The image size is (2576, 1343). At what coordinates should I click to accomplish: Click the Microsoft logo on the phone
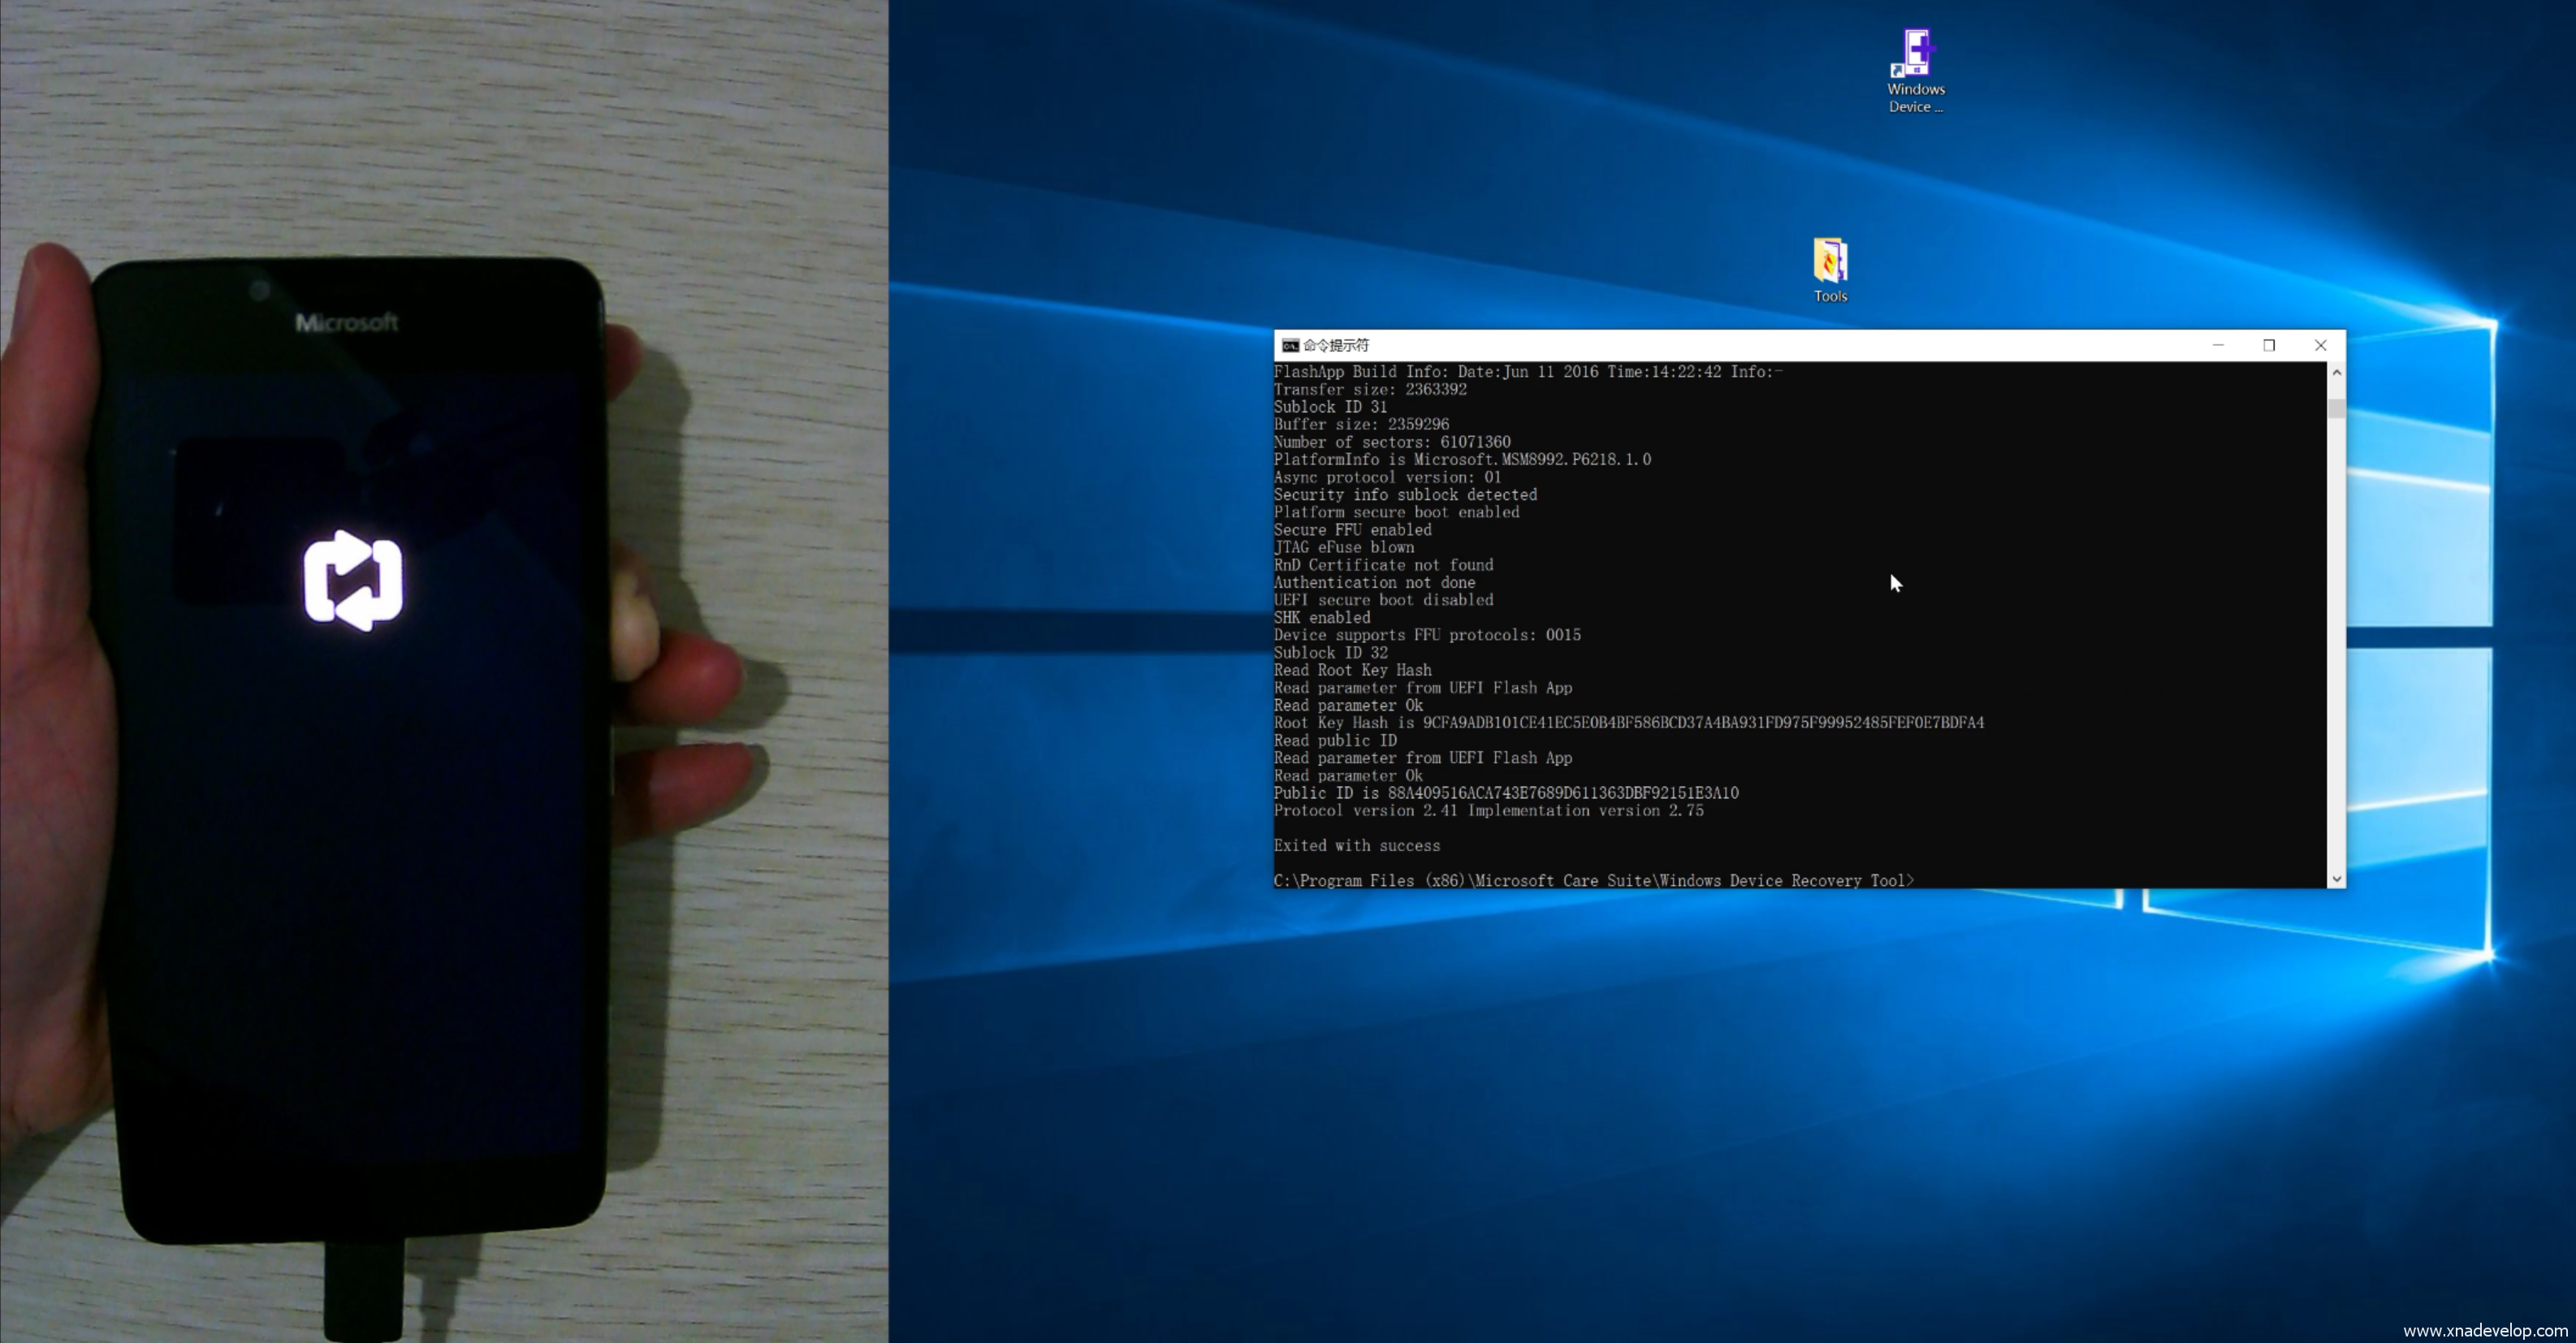tap(346, 322)
